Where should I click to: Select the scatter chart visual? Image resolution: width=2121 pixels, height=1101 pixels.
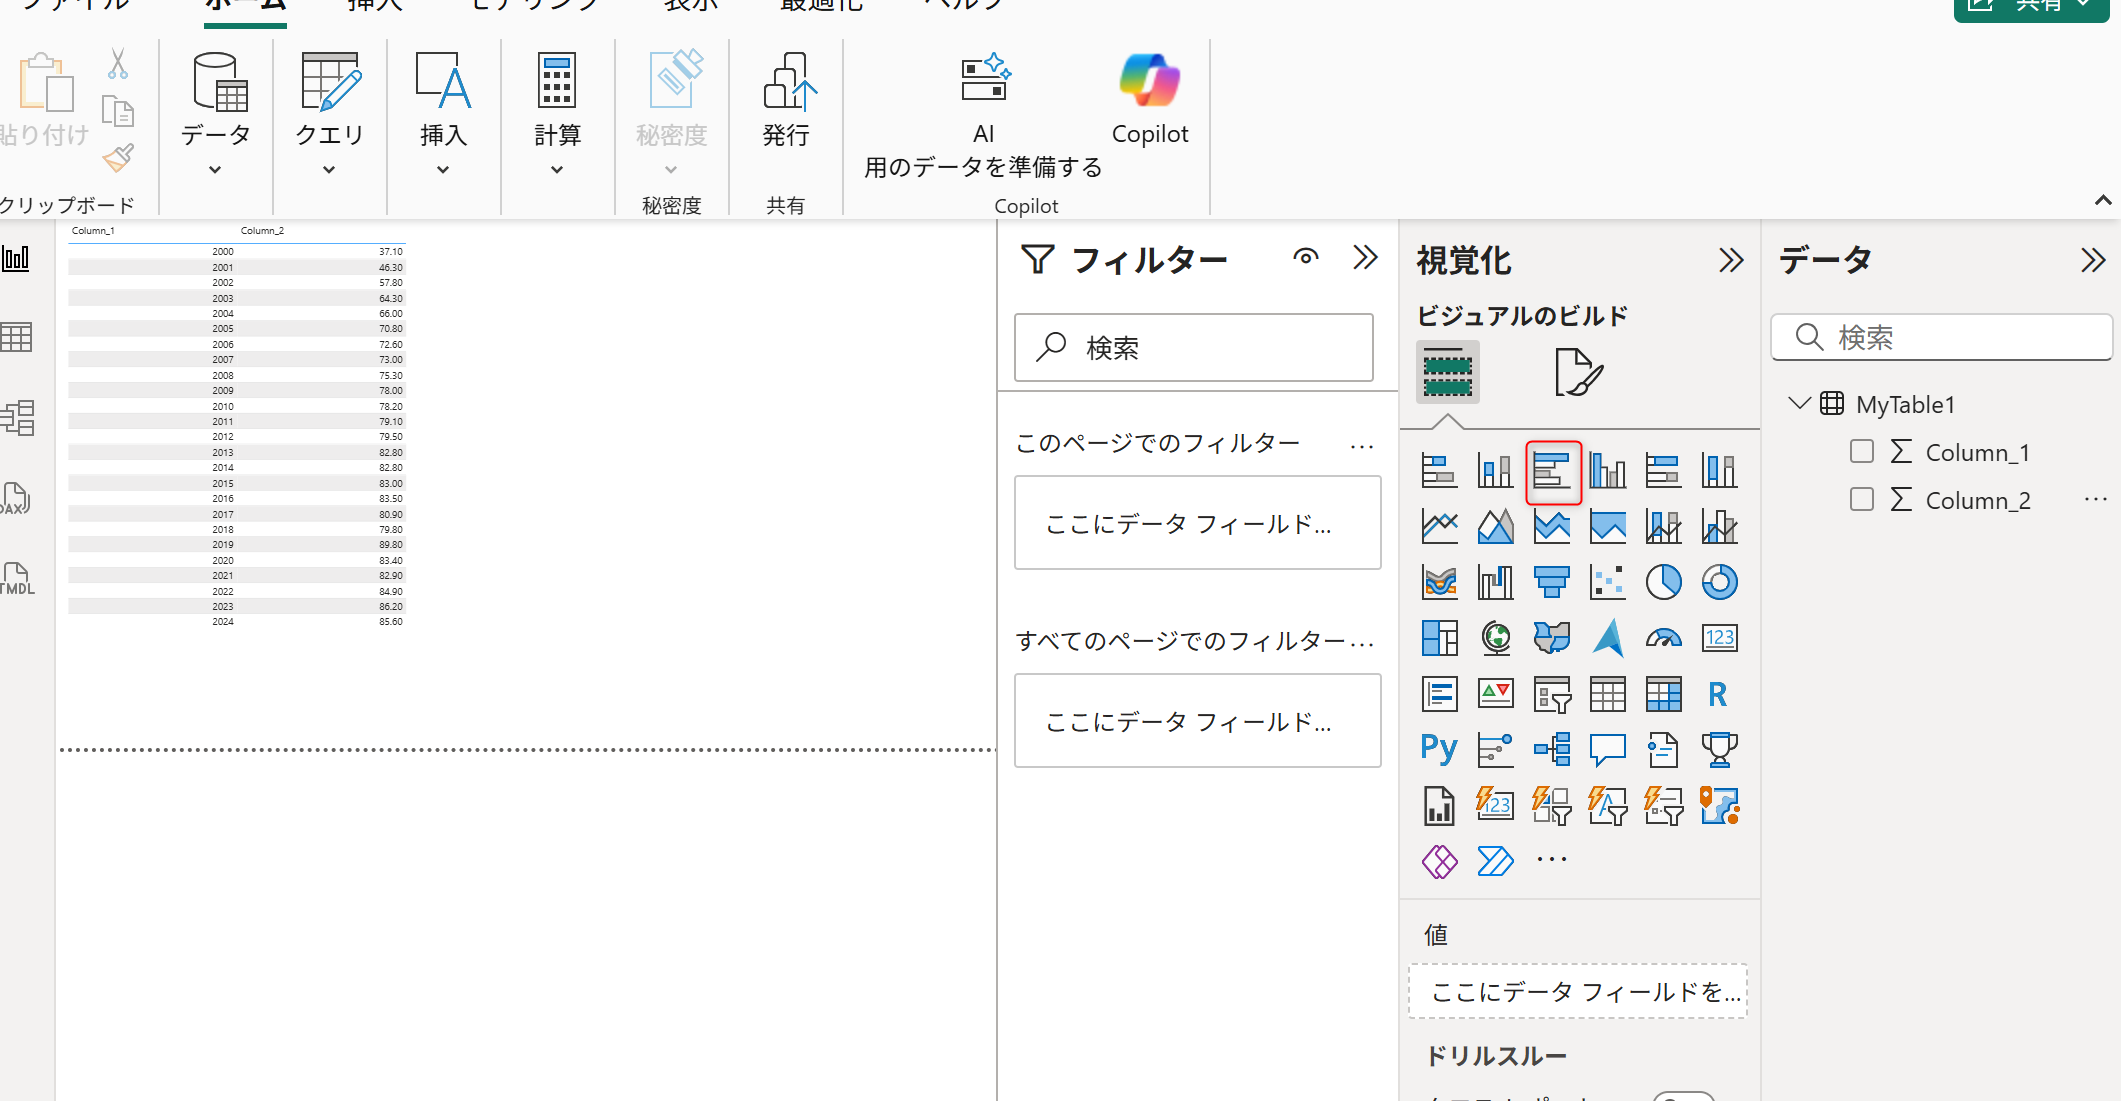(1608, 582)
